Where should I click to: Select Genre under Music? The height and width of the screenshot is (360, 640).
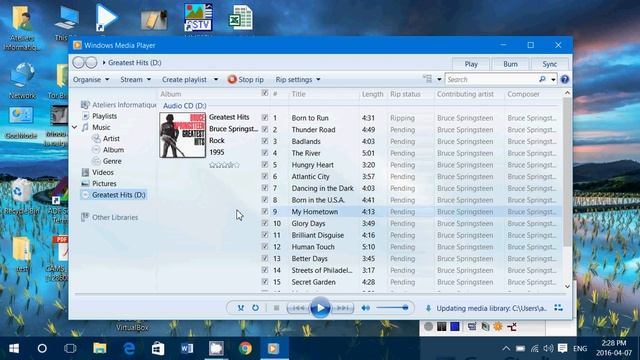pyautogui.click(x=112, y=161)
